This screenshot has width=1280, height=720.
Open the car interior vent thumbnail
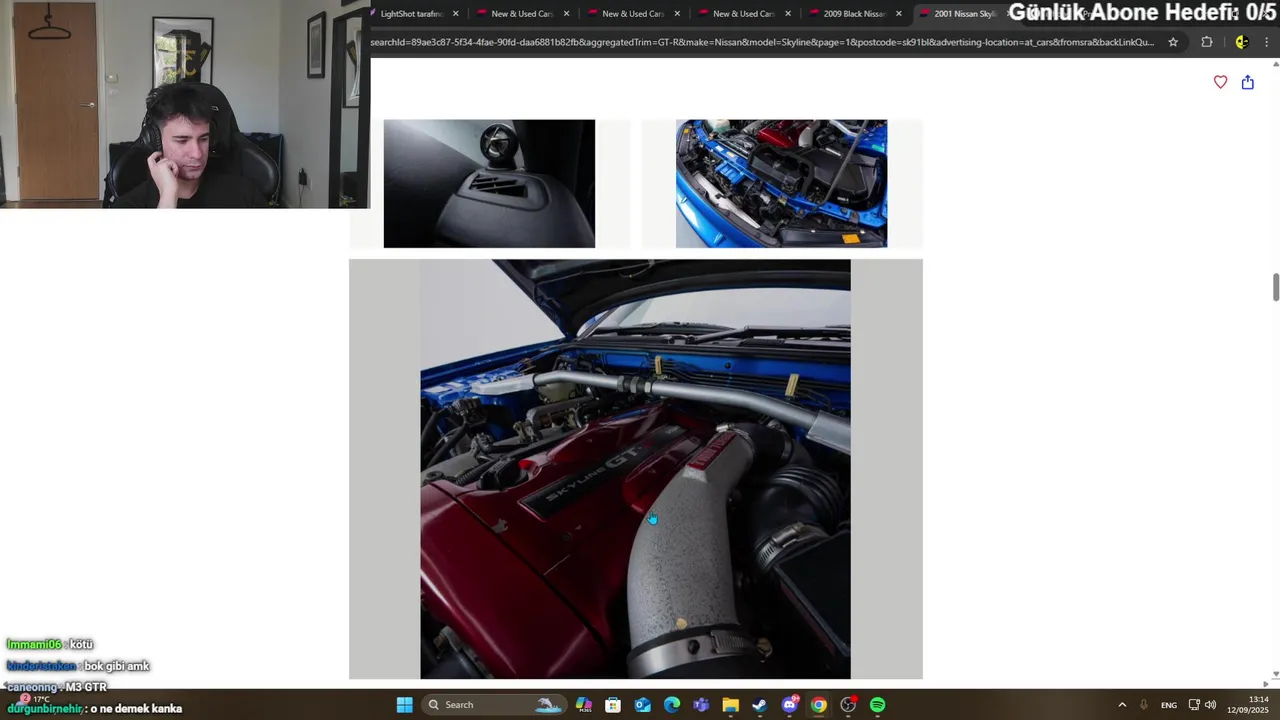pos(489,184)
